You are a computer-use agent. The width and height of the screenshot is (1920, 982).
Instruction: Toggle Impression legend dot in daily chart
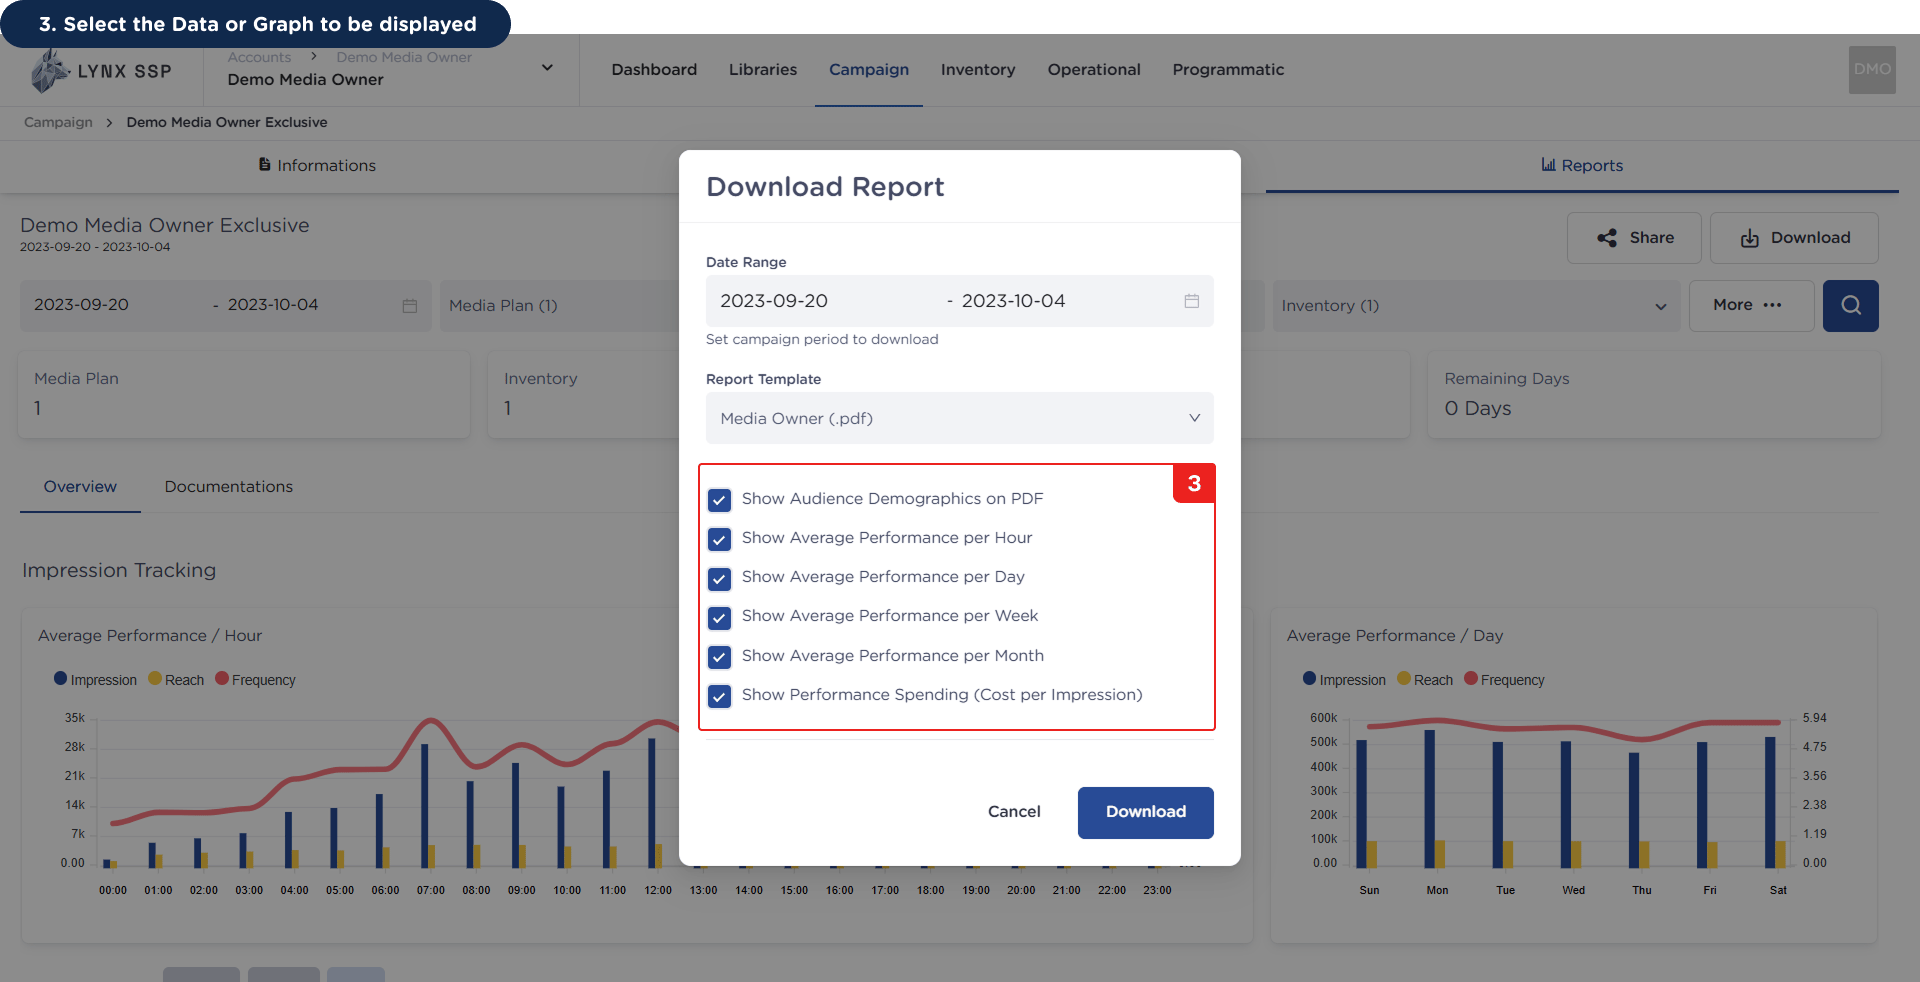coord(1309,678)
